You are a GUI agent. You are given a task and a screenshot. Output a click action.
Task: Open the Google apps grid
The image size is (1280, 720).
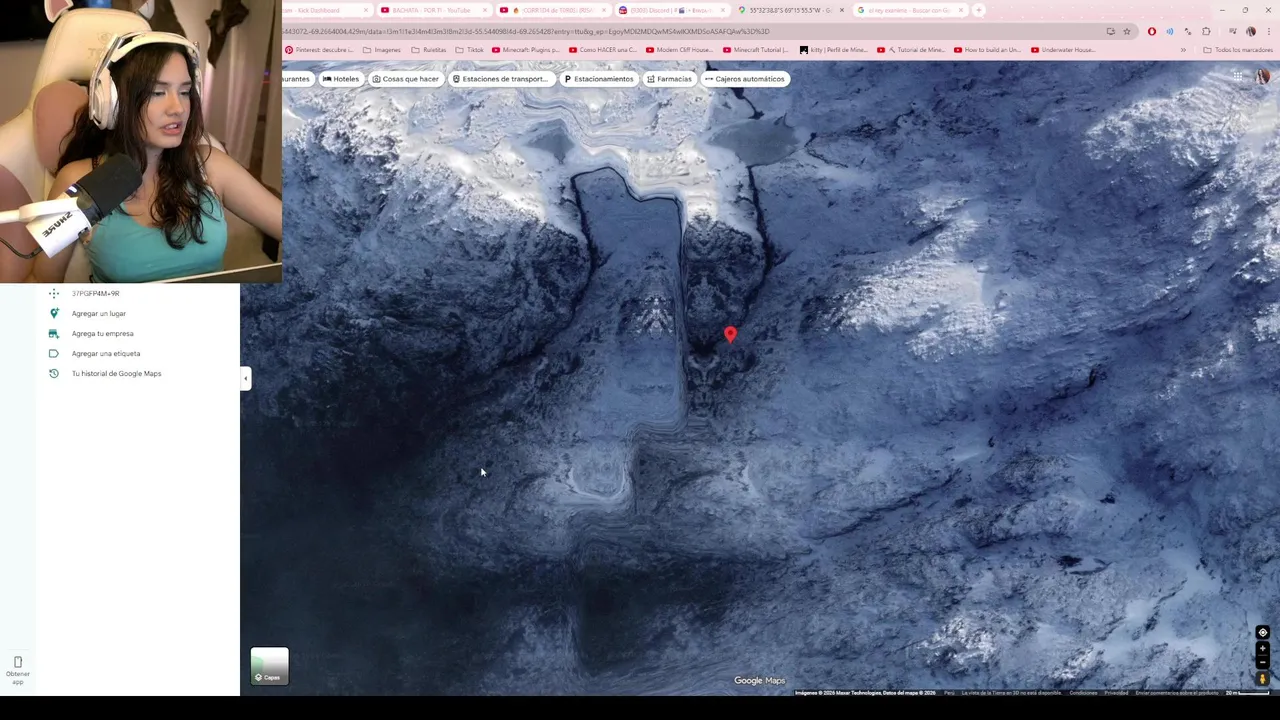(x=1237, y=77)
